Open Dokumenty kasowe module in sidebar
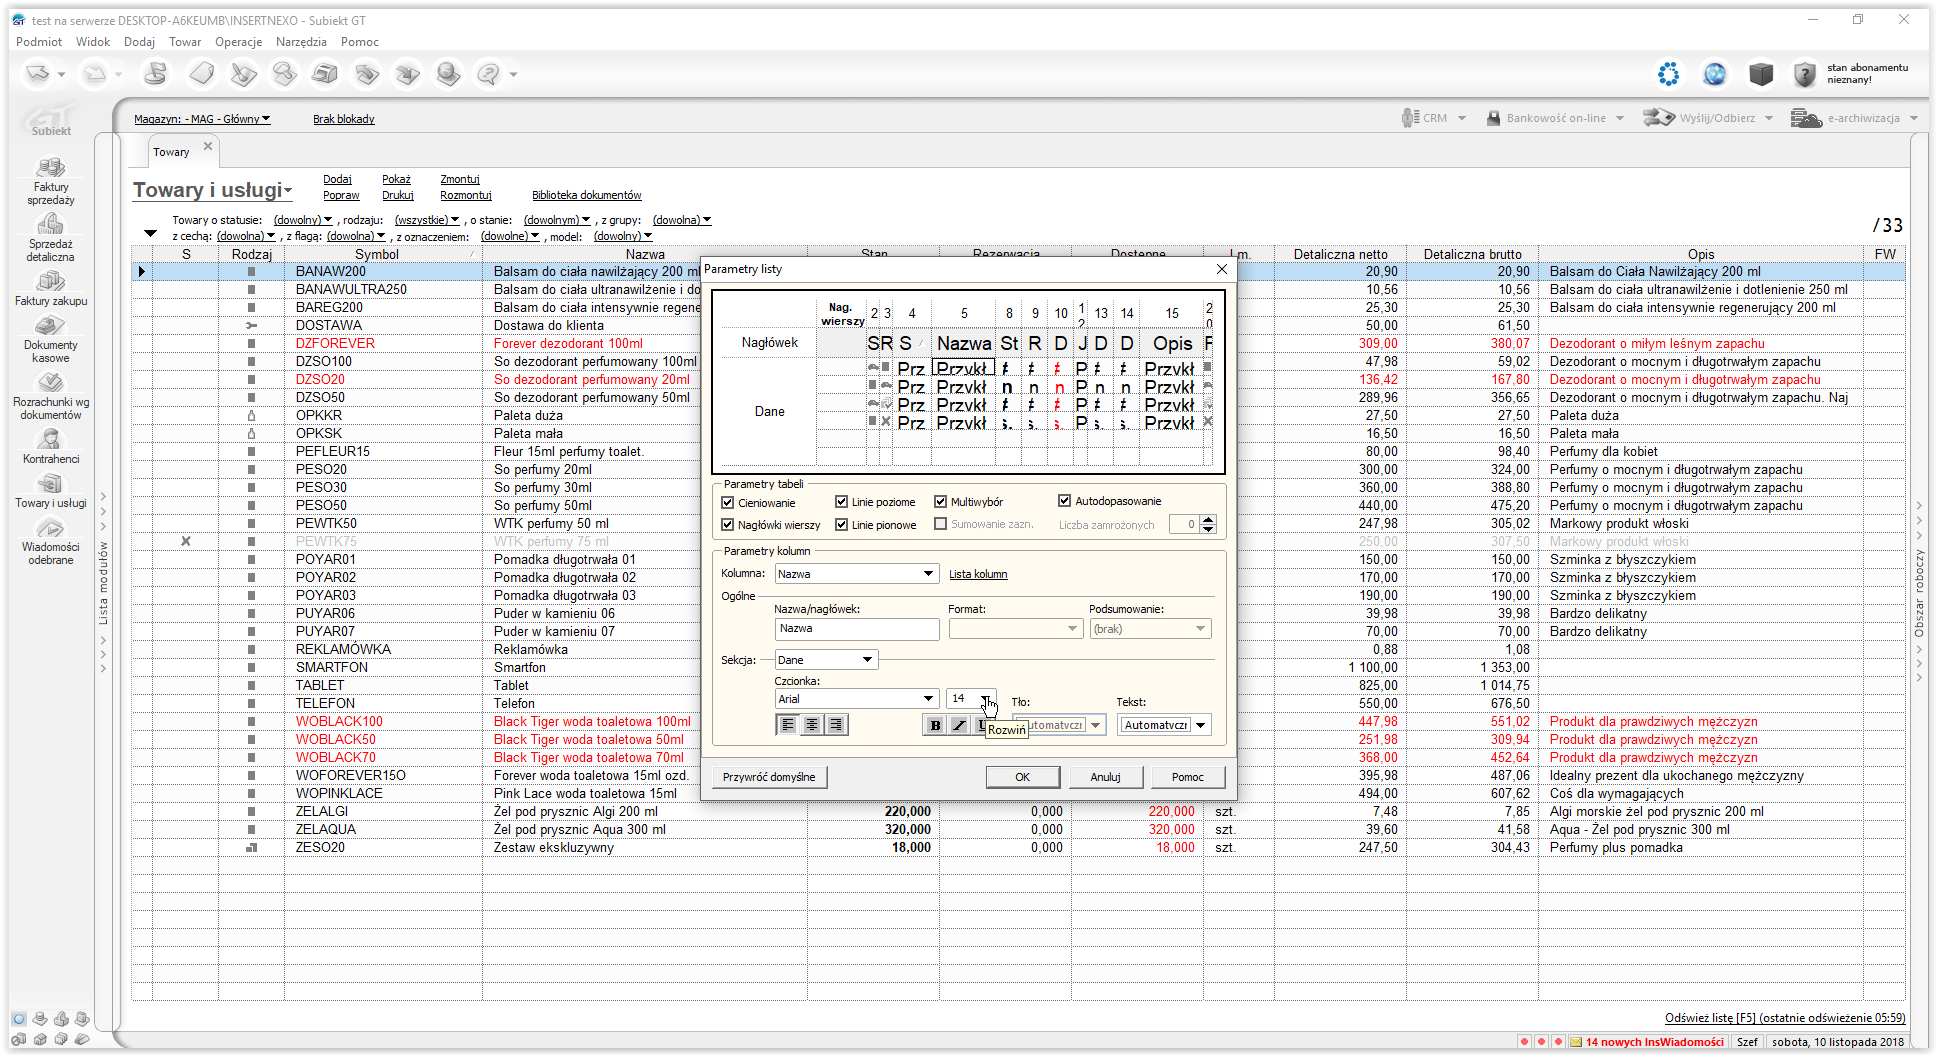Screen dimensions: 1937x1056 click(x=51, y=340)
